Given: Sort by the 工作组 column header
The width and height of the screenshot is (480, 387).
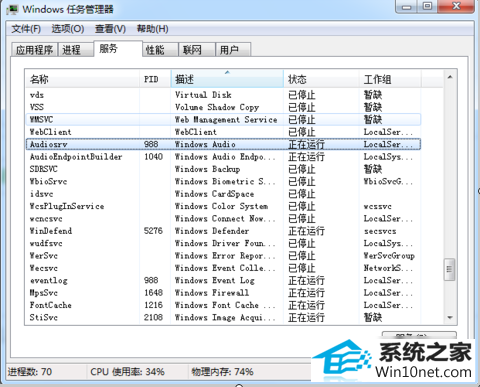Looking at the screenshot, I should tap(390, 79).
